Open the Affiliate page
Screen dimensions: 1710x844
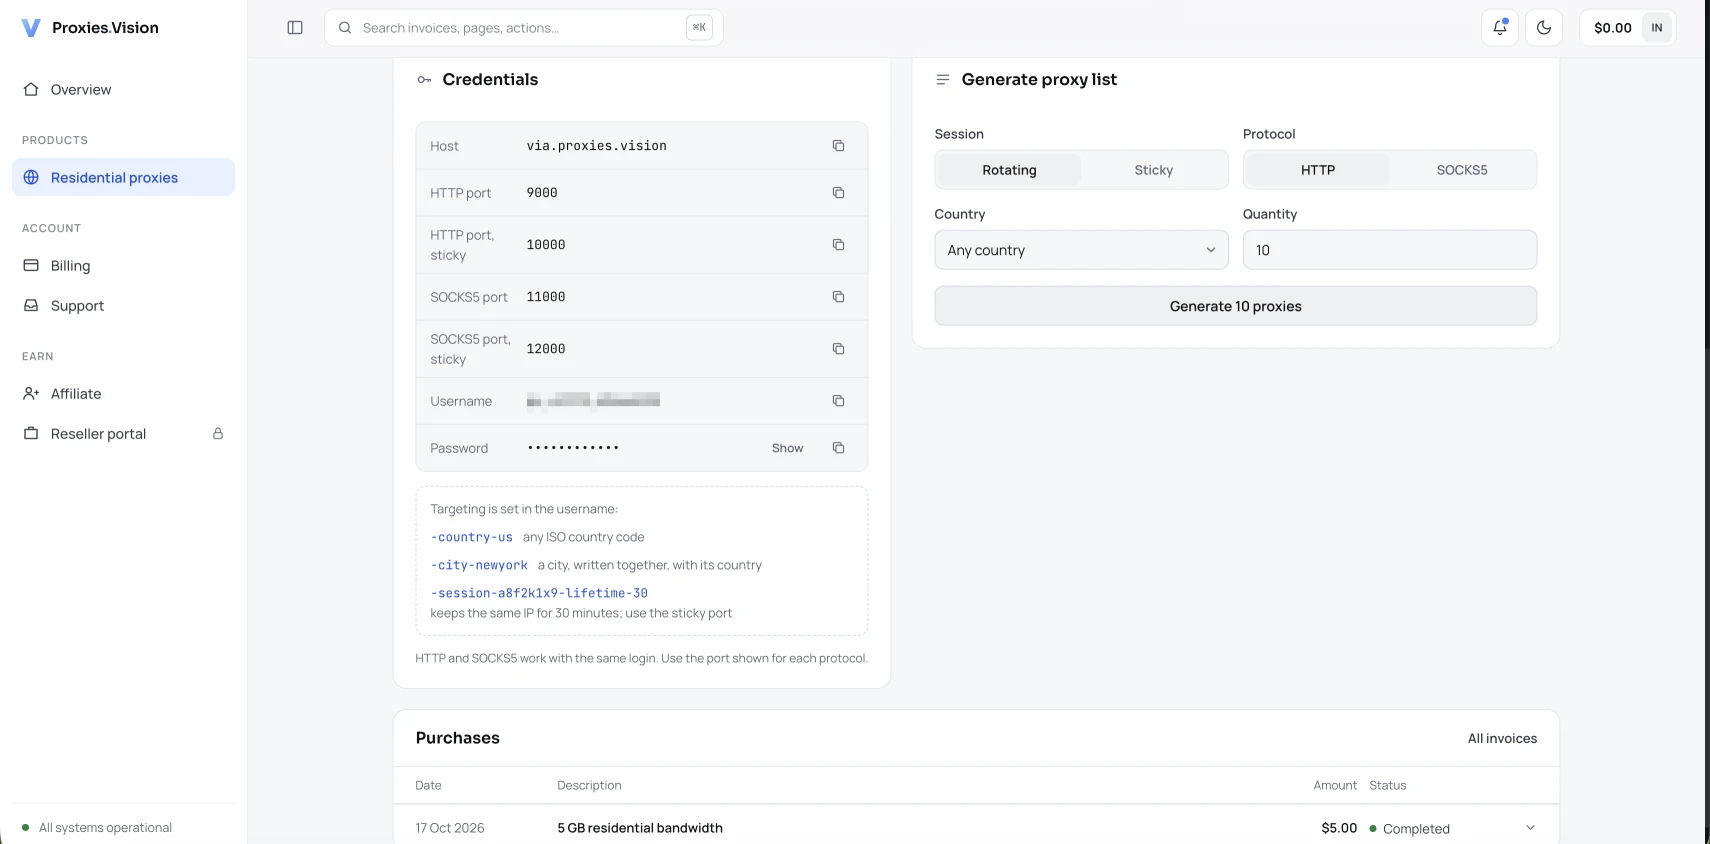(123, 394)
